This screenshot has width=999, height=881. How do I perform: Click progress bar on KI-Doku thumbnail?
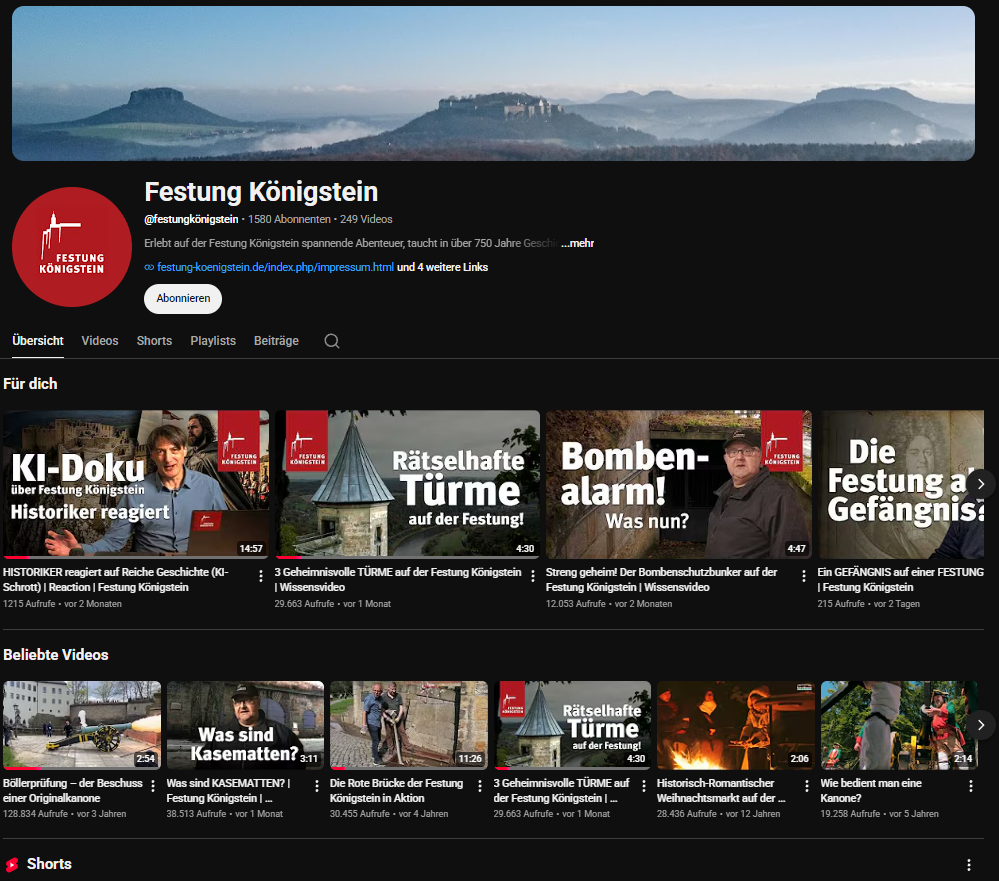point(136,557)
